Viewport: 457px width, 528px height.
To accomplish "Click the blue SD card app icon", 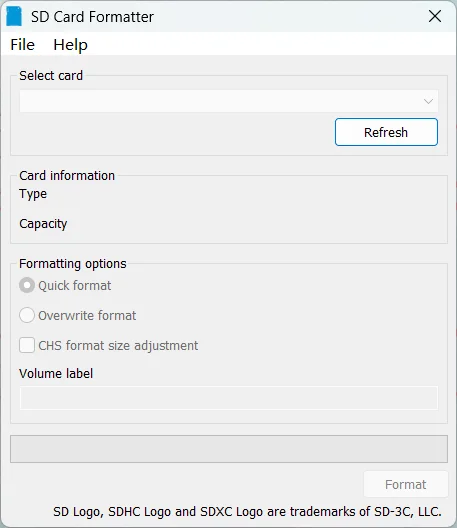I will click(x=14, y=16).
